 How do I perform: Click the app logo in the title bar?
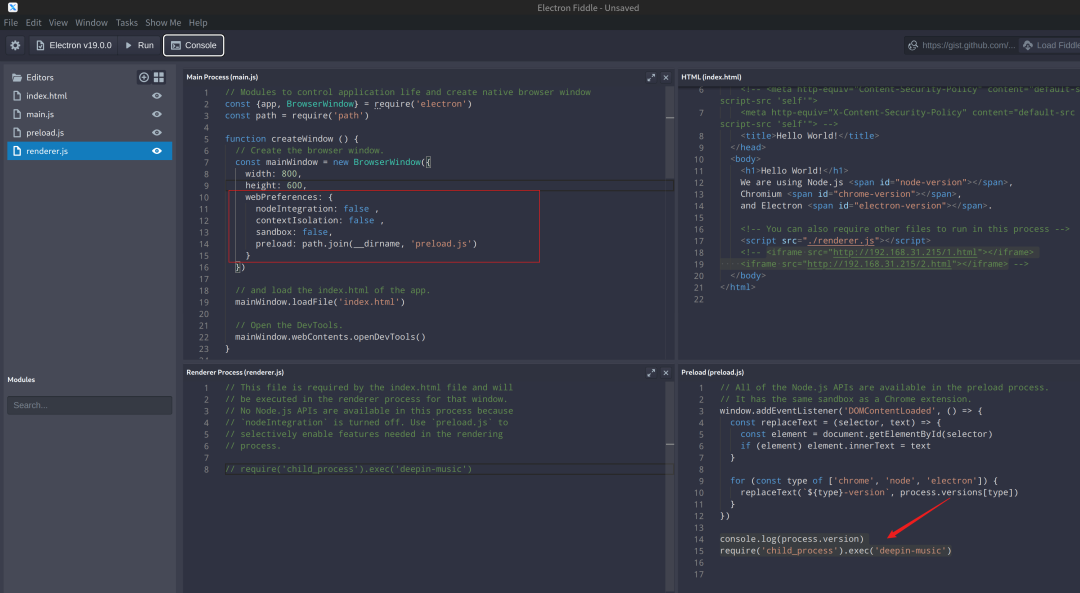click(11, 8)
